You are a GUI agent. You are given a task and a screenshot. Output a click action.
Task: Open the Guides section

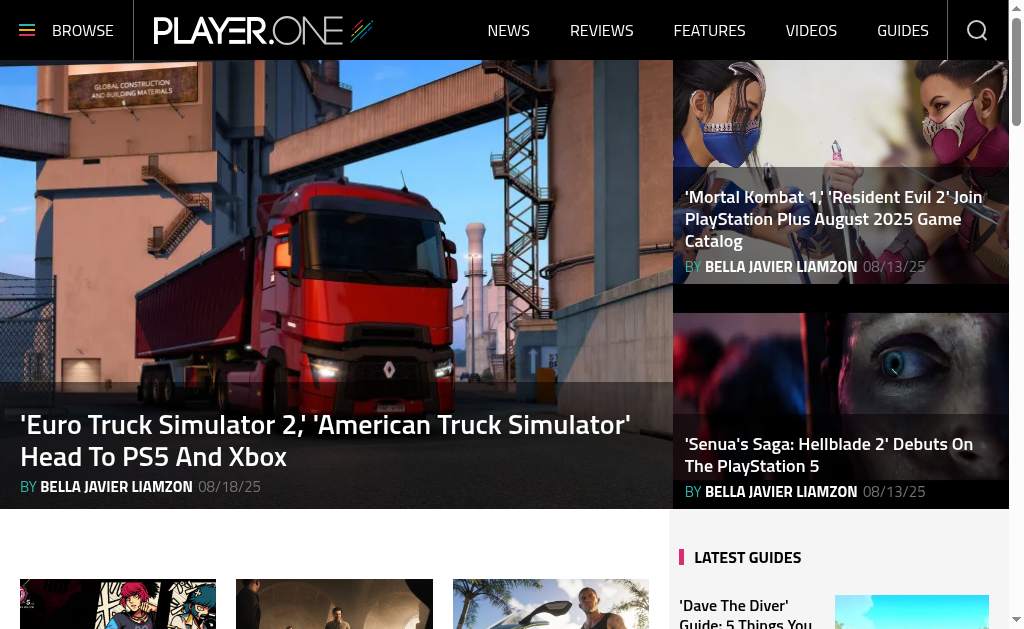click(903, 31)
